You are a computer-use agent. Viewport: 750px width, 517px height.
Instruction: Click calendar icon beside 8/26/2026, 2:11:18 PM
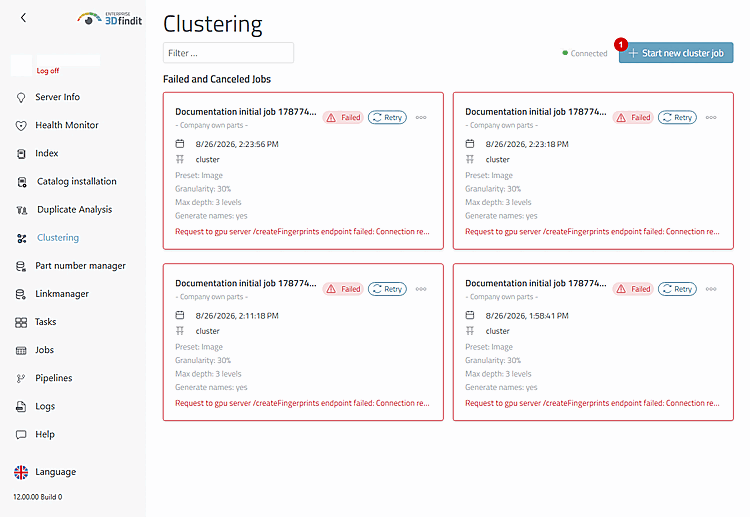click(x=180, y=316)
